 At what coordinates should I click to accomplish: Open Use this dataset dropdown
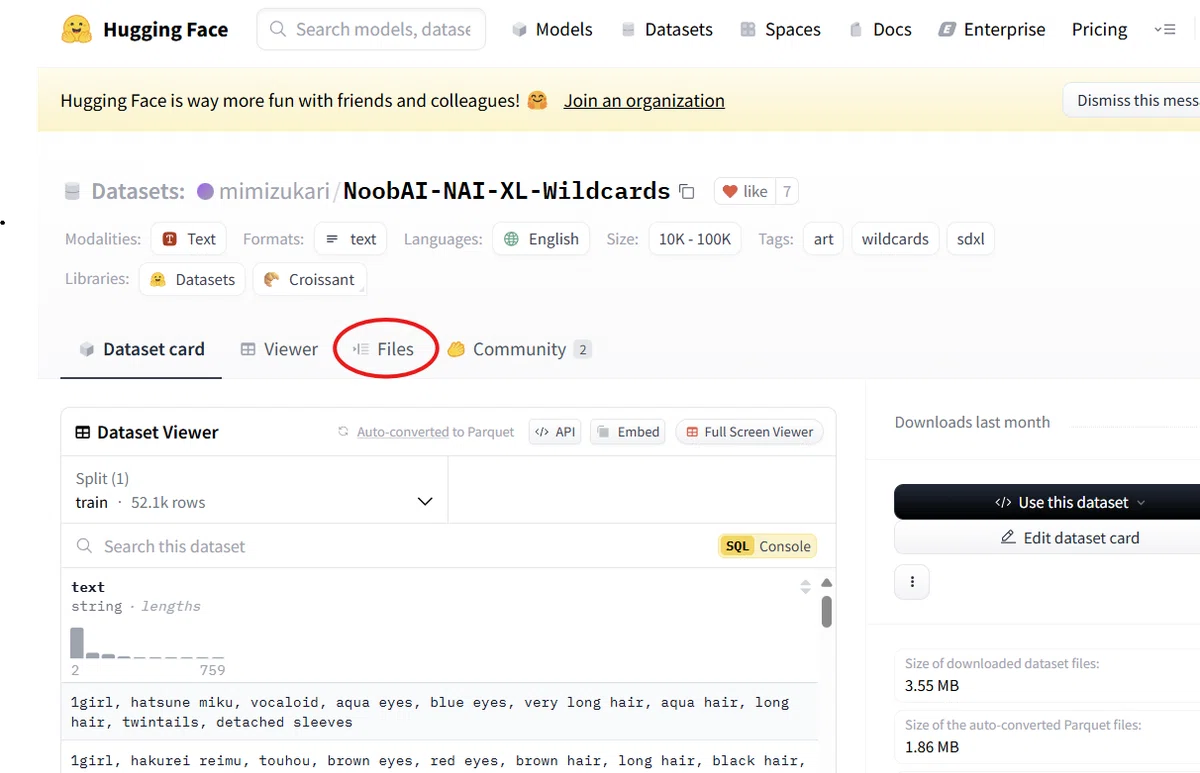[x=1047, y=502]
